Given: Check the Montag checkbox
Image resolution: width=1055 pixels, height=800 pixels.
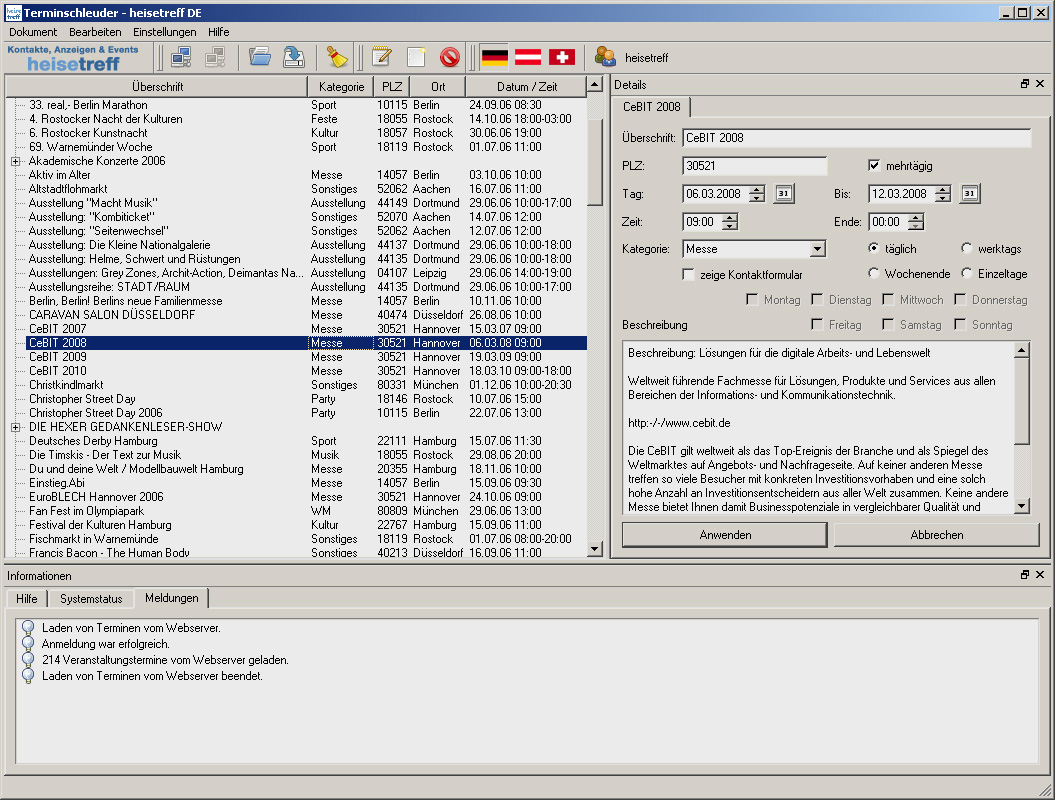Looking at the screenshot, I should click(752, 299).
